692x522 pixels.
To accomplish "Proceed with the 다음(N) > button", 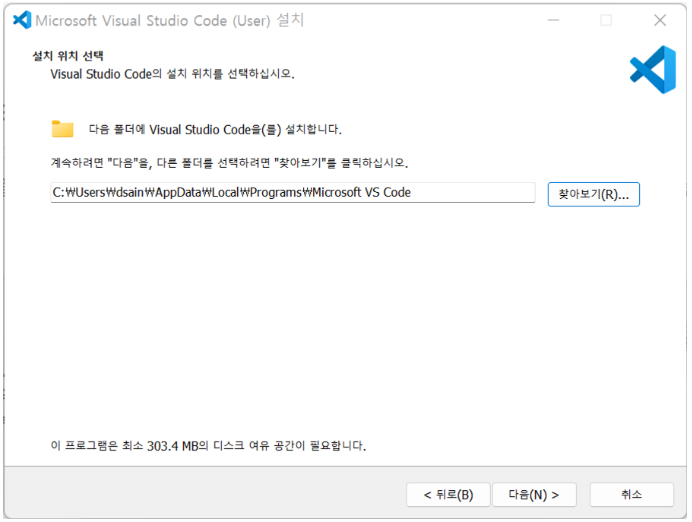I will (534, 495).
